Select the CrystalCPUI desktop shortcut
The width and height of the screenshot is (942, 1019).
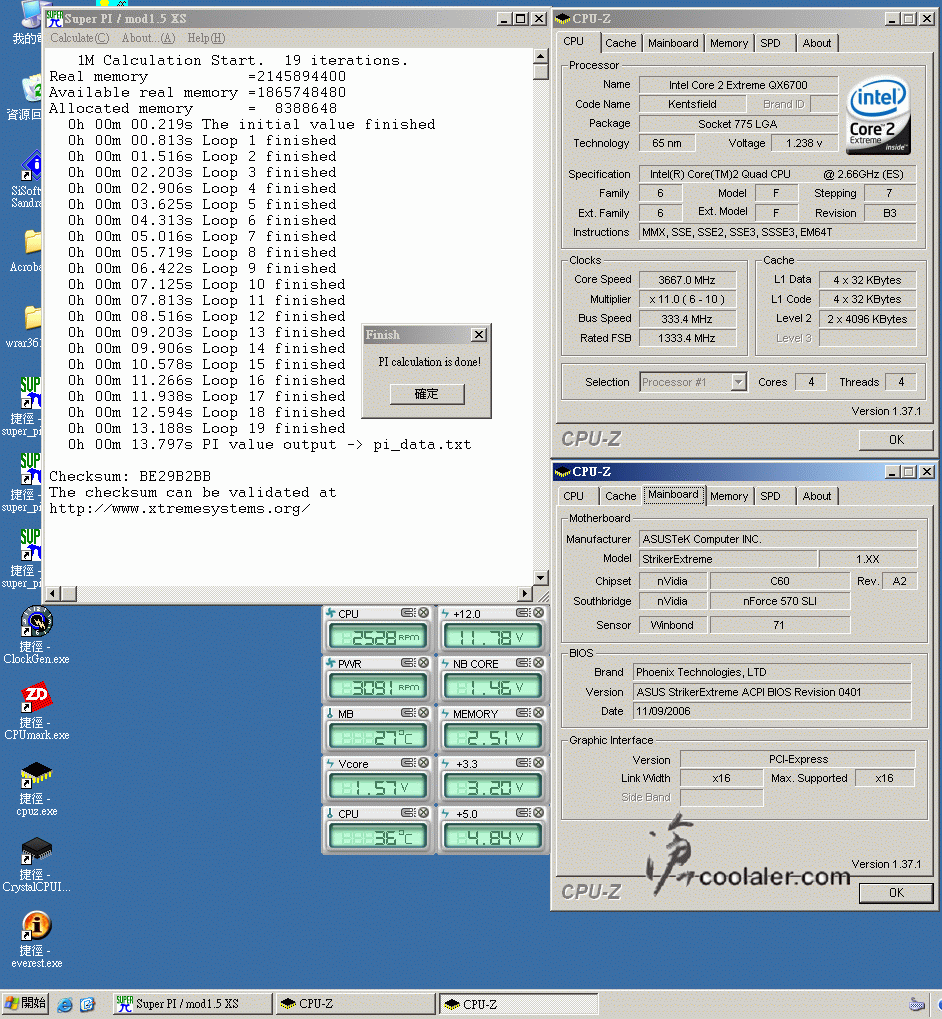[36, 864]
